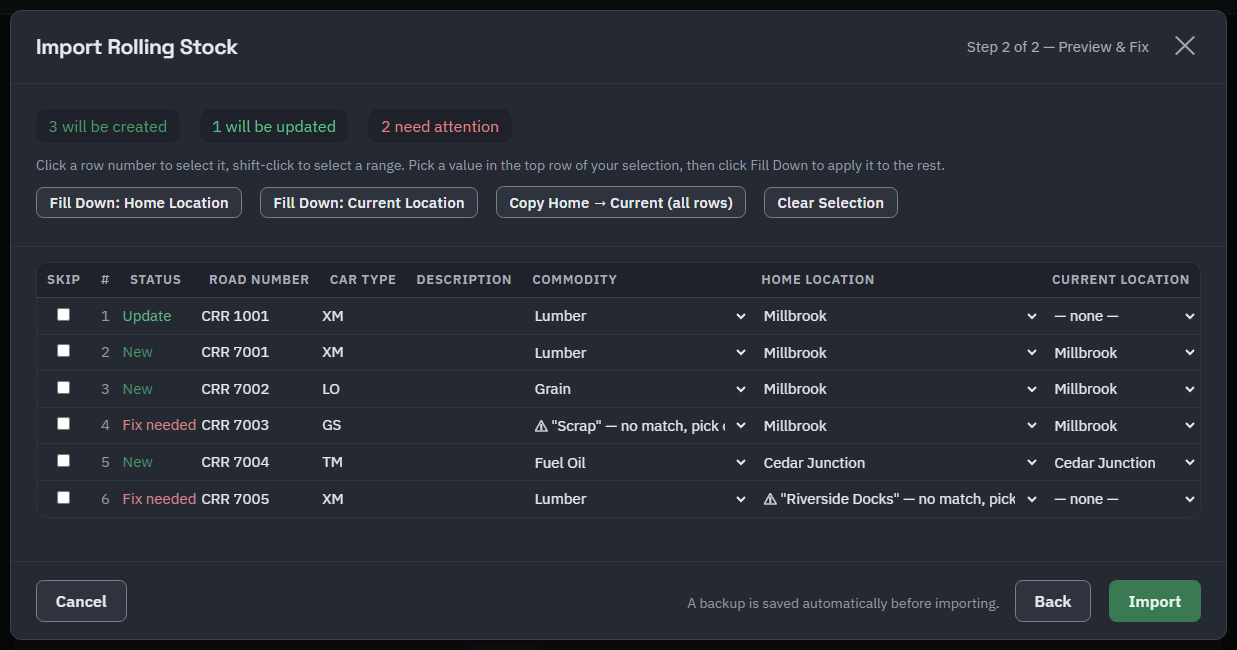Toggle skip checkbox for CRR 7001
Screen dimensions: 1237x650
tap(64, 351)
